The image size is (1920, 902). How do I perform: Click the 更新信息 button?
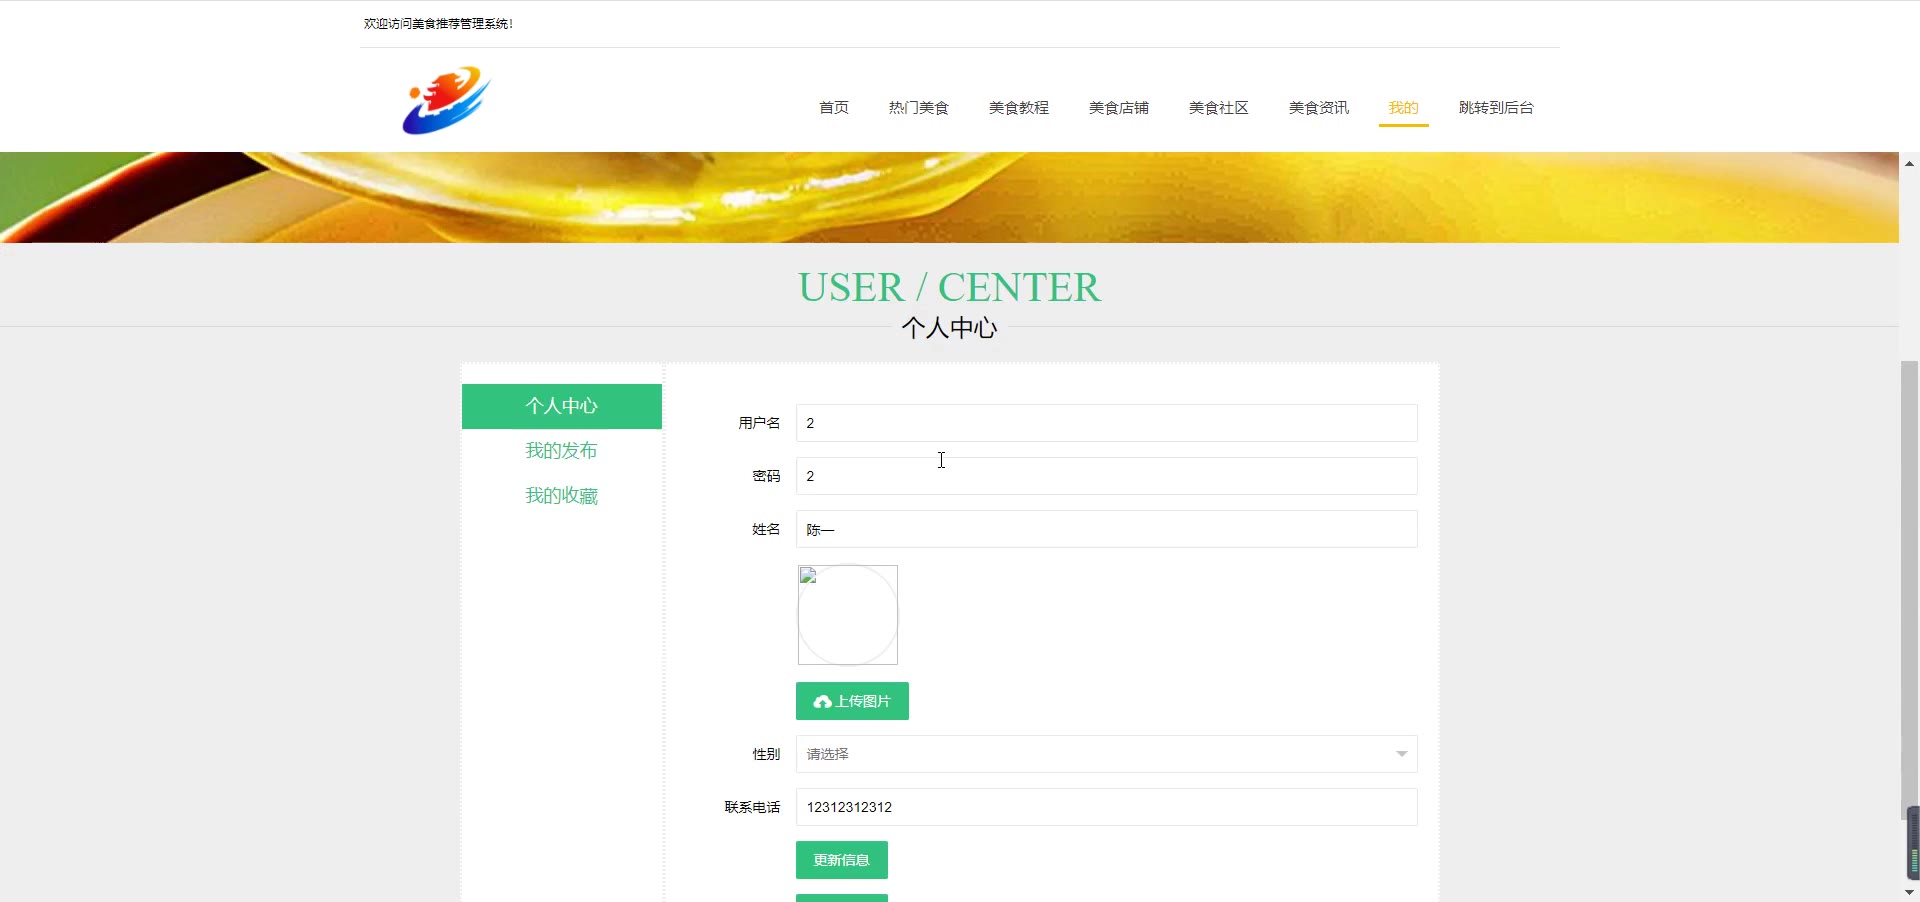[x=842, y=860]
